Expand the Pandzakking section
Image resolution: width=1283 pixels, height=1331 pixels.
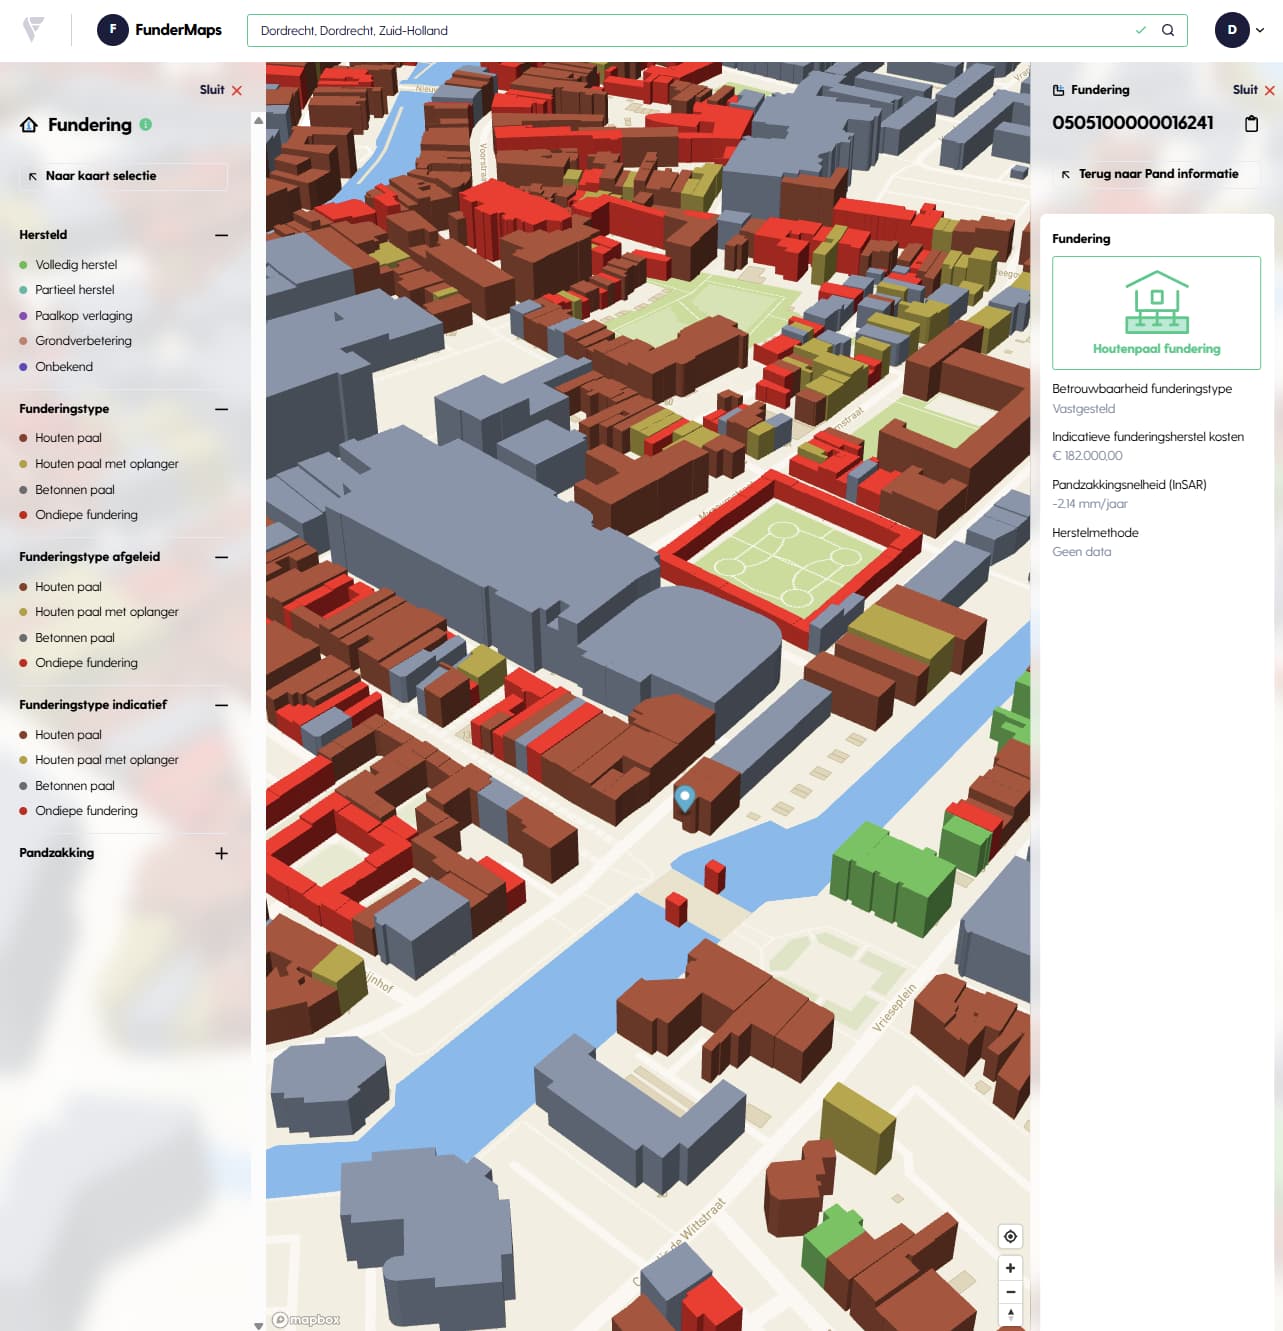[x=221, y=854]
